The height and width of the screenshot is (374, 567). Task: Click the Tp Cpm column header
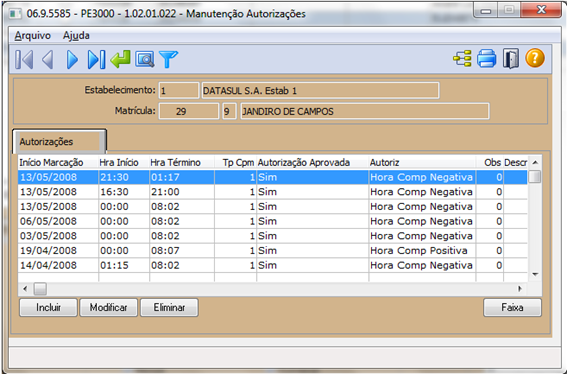click(236, 163)
